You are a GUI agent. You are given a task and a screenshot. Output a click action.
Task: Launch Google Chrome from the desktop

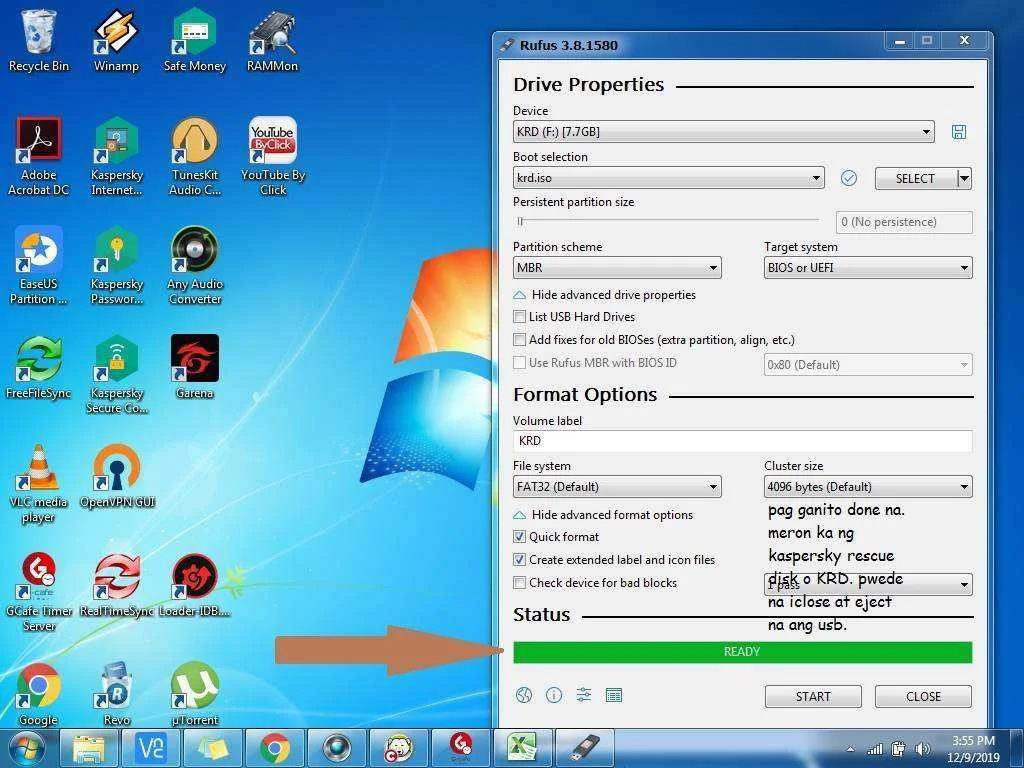click(39, 694)
